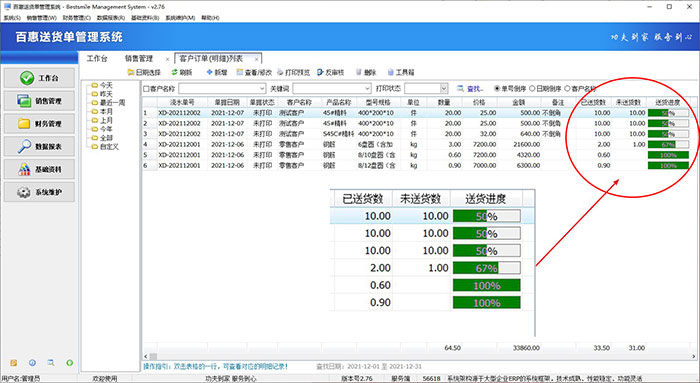Open 数据报表 magnifier sidebar button

[x=39, y=146]
